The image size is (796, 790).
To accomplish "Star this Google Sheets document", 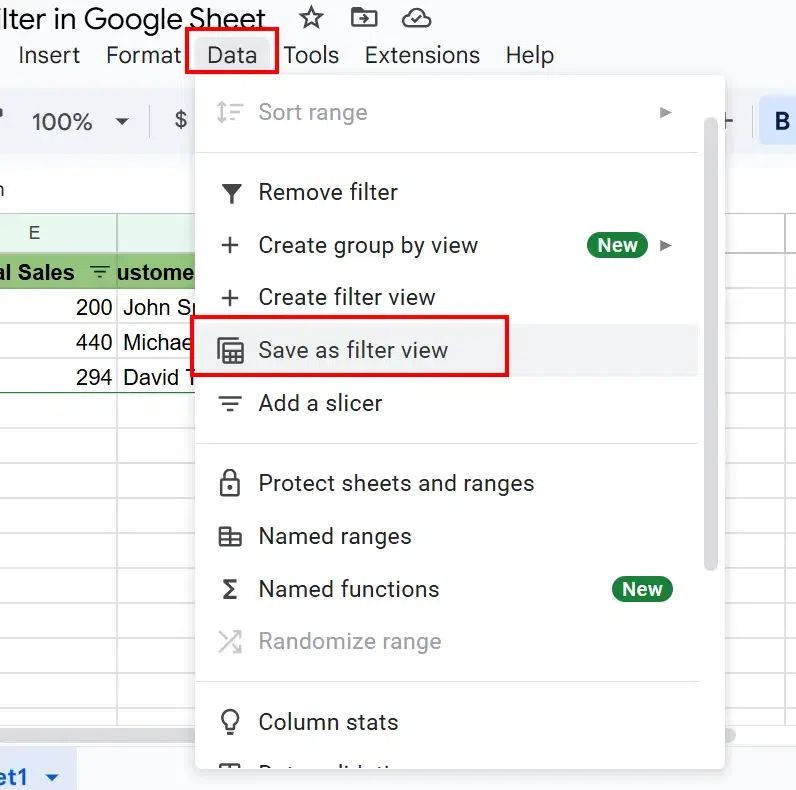I will (x=312, y=17).
